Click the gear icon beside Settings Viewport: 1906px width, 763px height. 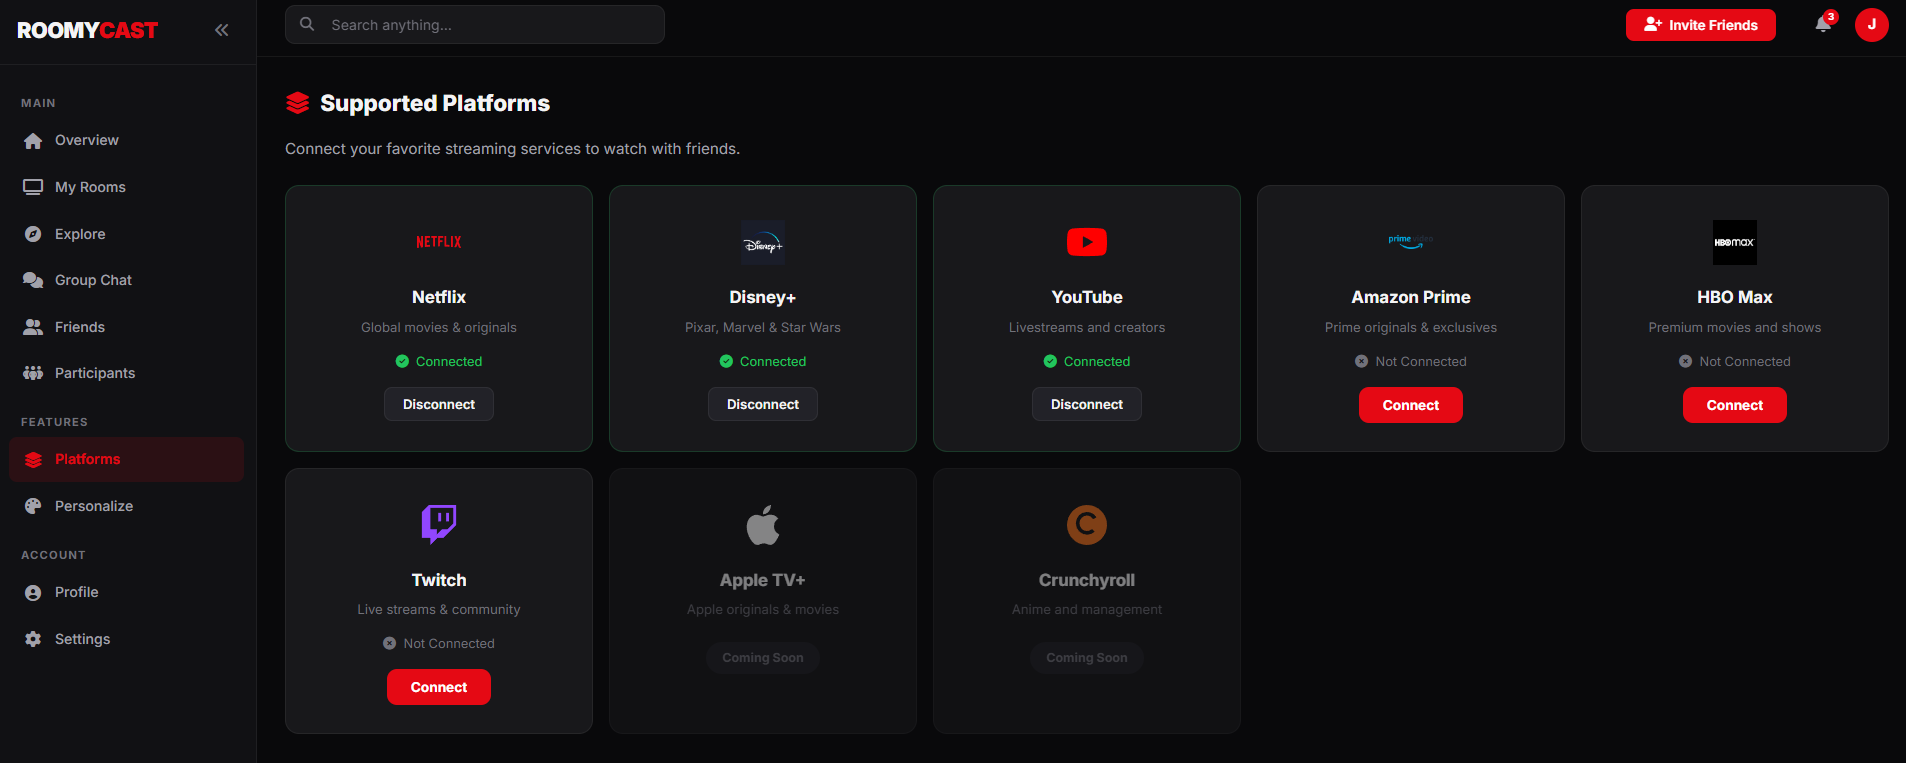tap(33, 639)
